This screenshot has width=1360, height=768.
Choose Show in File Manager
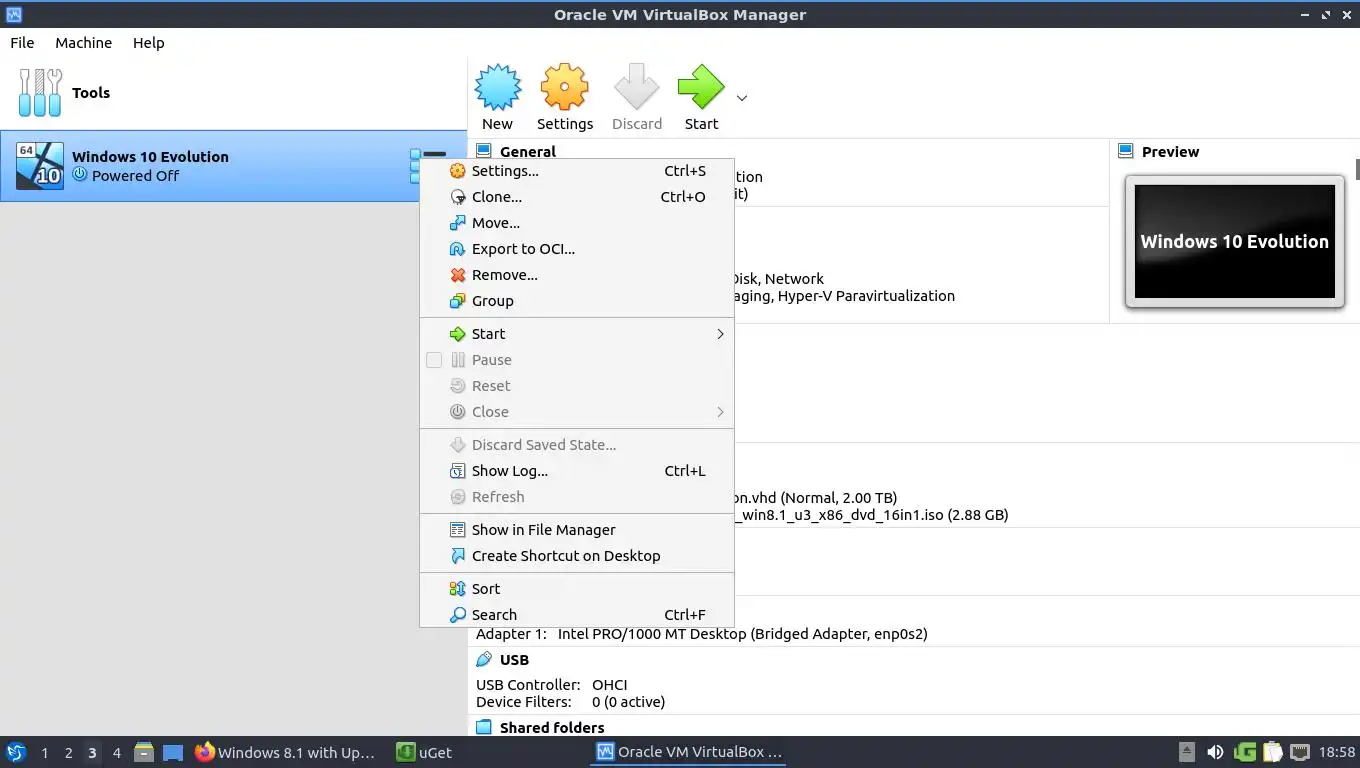(x=577, y=530)
